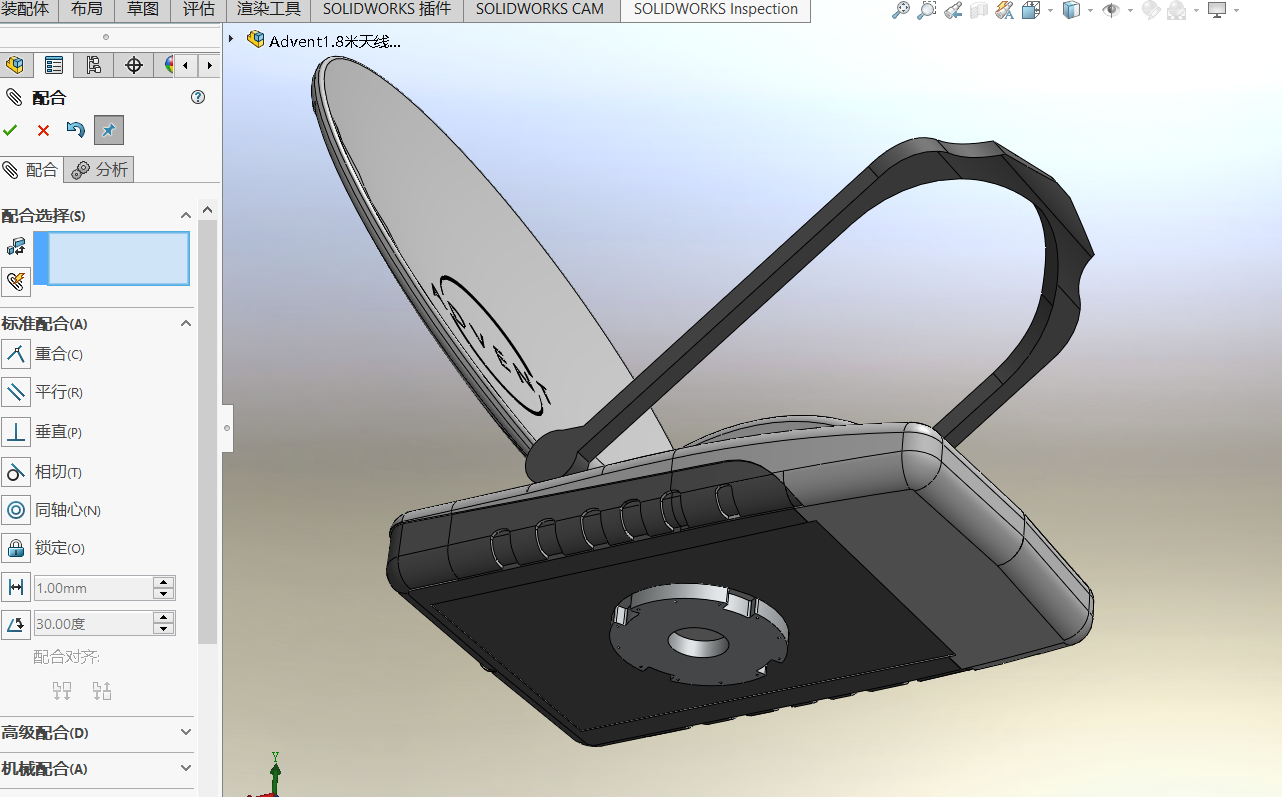
Task: Open the View Orientation dropdown arrow
Action: coord(1049,11)
